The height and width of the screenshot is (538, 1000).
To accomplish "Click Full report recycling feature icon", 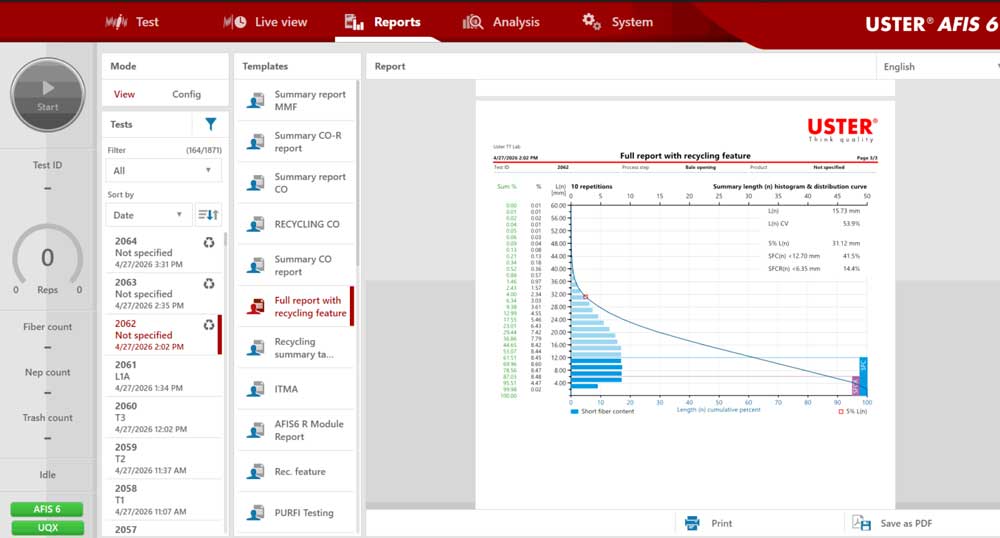I will (x=256, y=307).
